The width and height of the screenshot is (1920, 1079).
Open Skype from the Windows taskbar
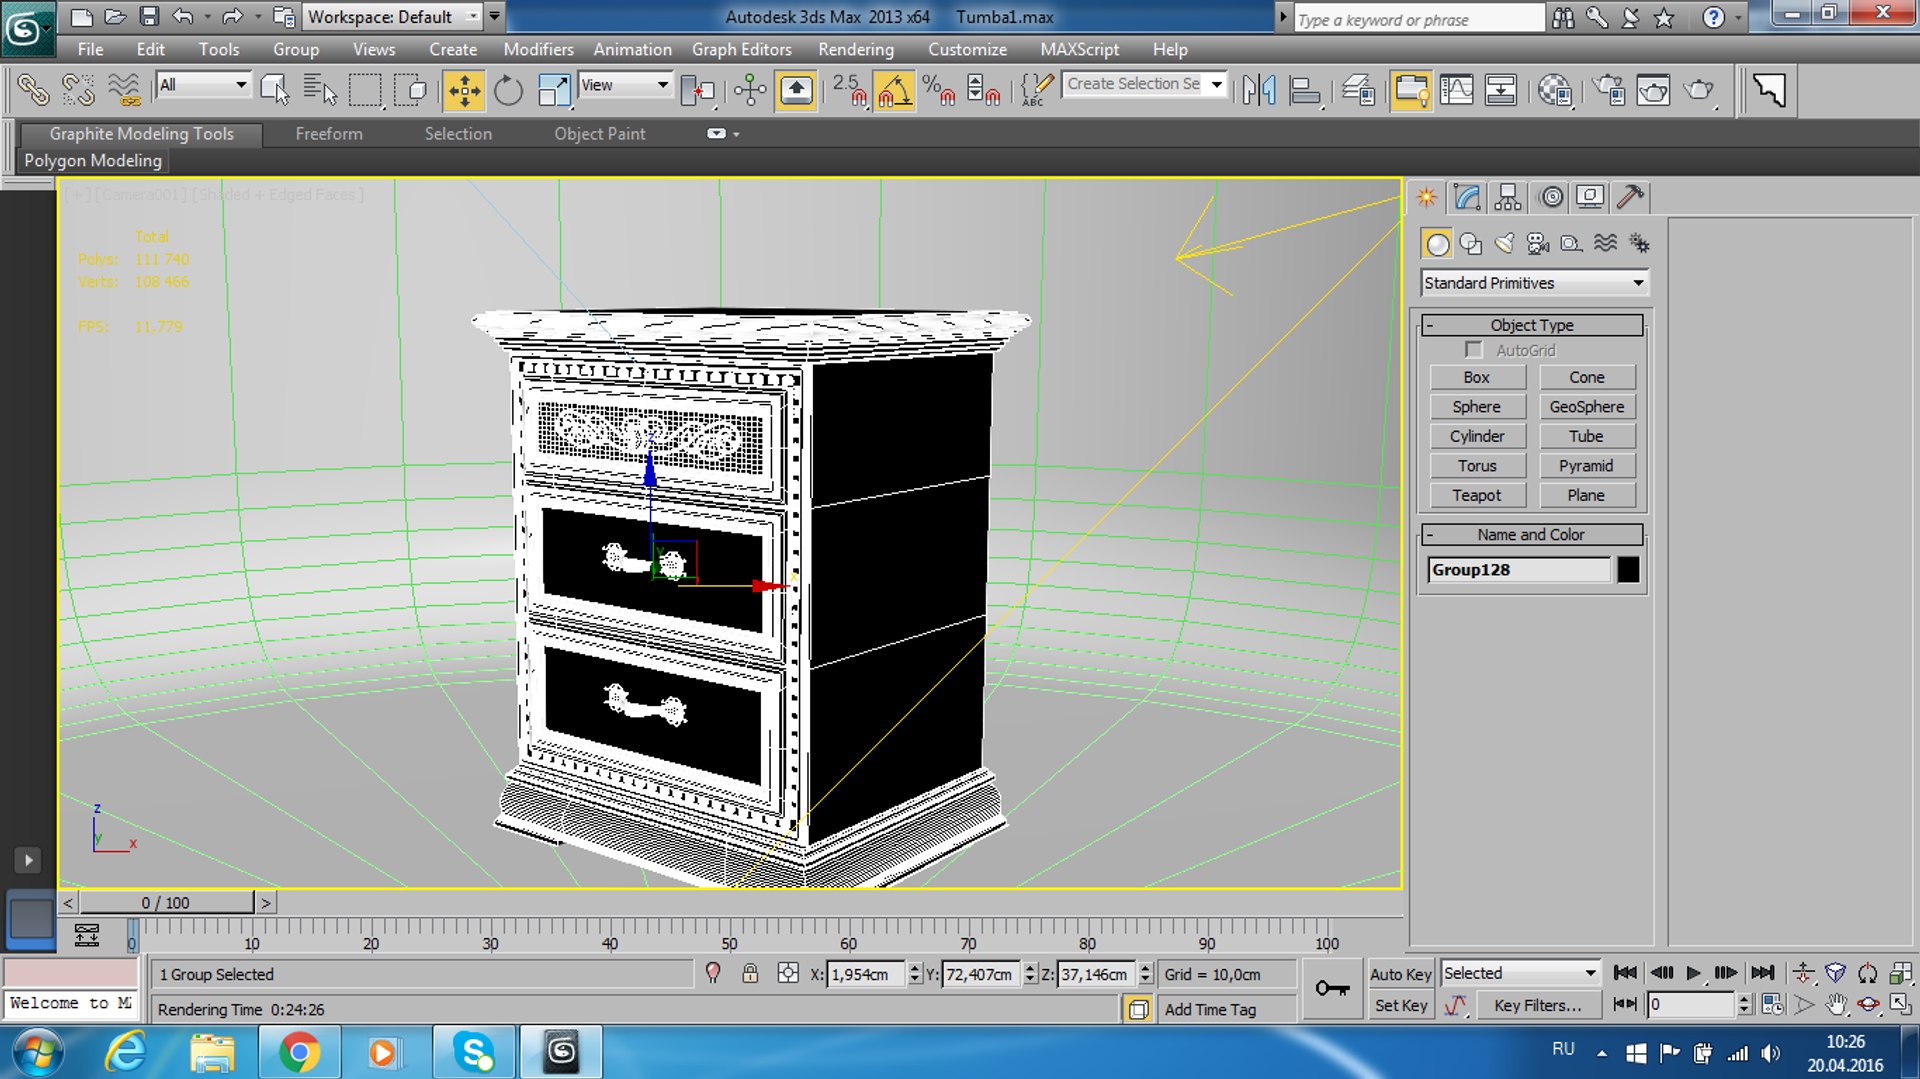pos(473,1051)
